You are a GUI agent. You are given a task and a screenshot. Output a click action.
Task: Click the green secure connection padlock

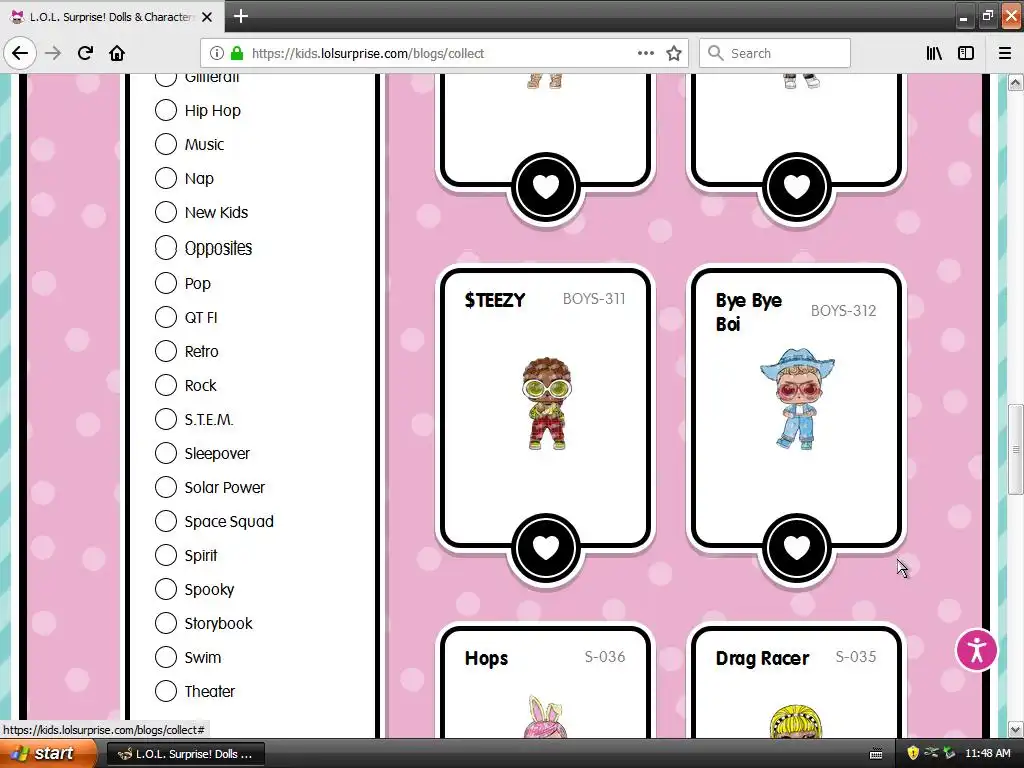click(237, 54)
